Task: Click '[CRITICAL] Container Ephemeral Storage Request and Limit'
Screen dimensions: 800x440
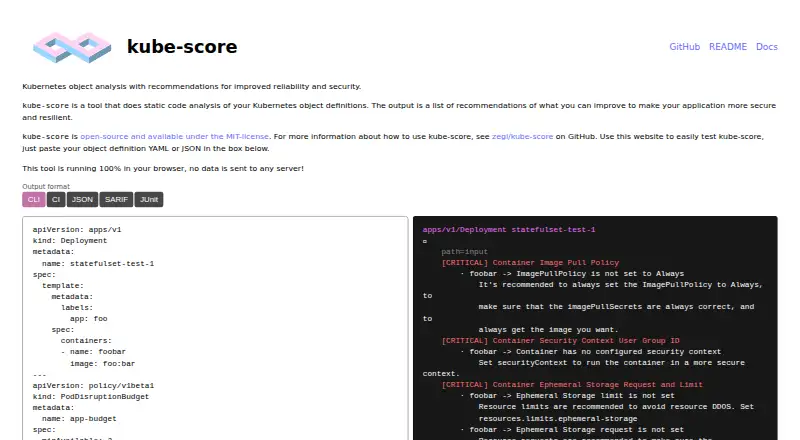Action: tap(572, 384)
